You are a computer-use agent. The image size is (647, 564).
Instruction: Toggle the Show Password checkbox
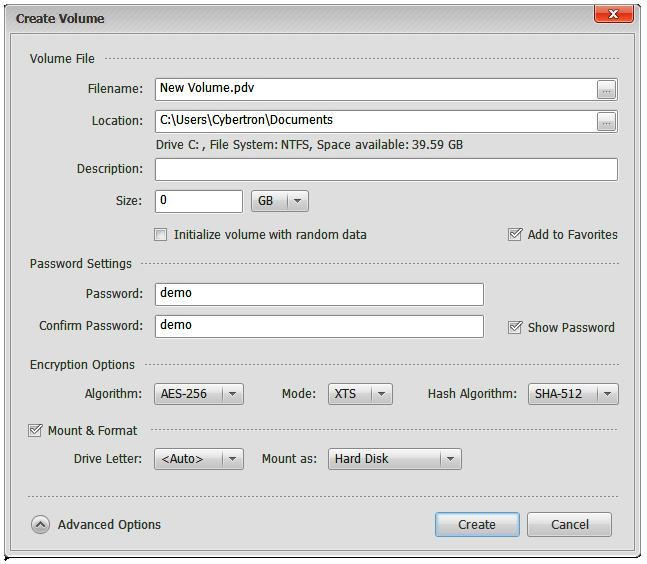515,327
